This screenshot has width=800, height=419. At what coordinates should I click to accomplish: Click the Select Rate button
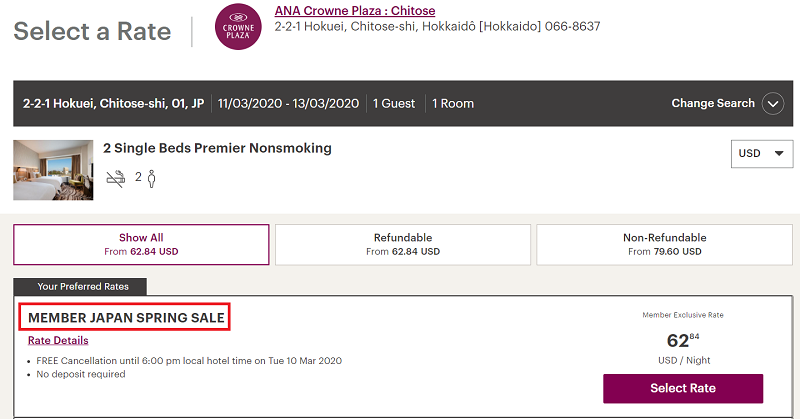click(x=683, y=388)
